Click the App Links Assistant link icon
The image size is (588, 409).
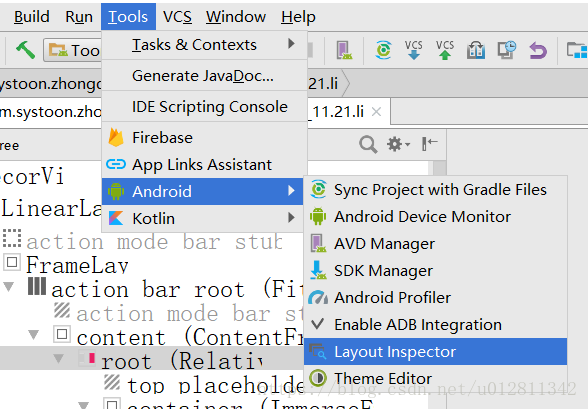(x=116, y=164)
